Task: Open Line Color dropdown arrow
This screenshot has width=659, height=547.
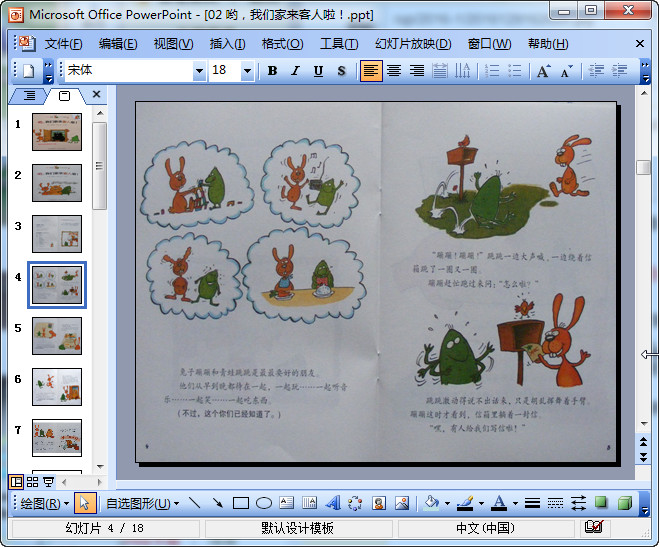Action: point(481,503)
